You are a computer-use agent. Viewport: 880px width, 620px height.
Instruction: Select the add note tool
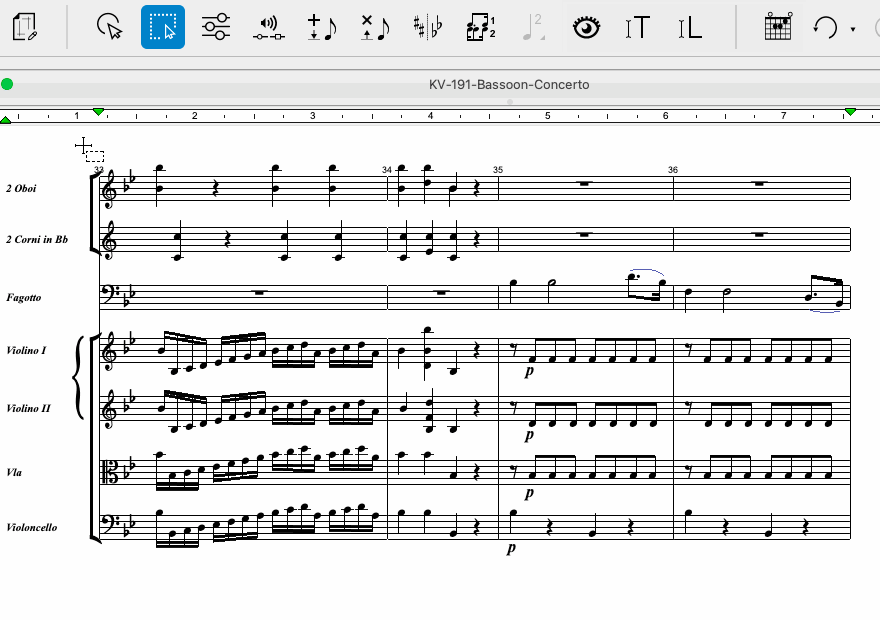[321, 27]
